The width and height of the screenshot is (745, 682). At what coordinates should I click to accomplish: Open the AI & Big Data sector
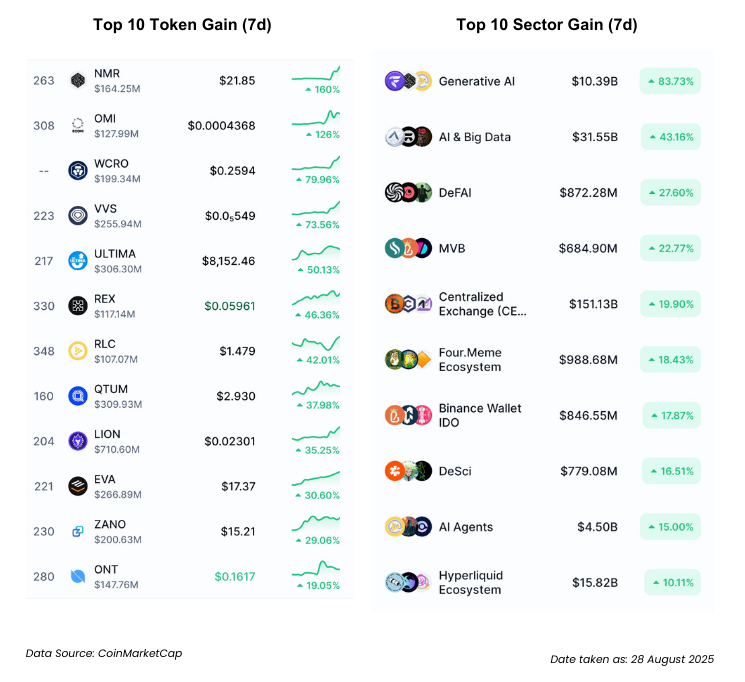coord(475,137)
